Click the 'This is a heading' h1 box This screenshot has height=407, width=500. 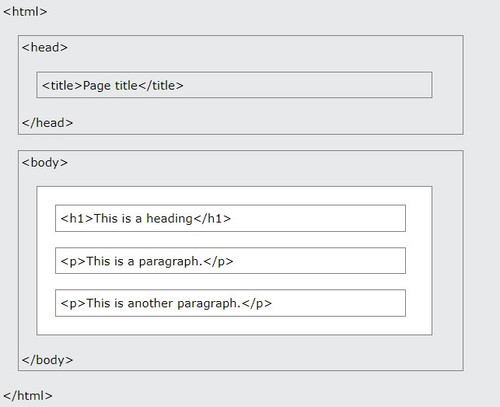point(230,218)
